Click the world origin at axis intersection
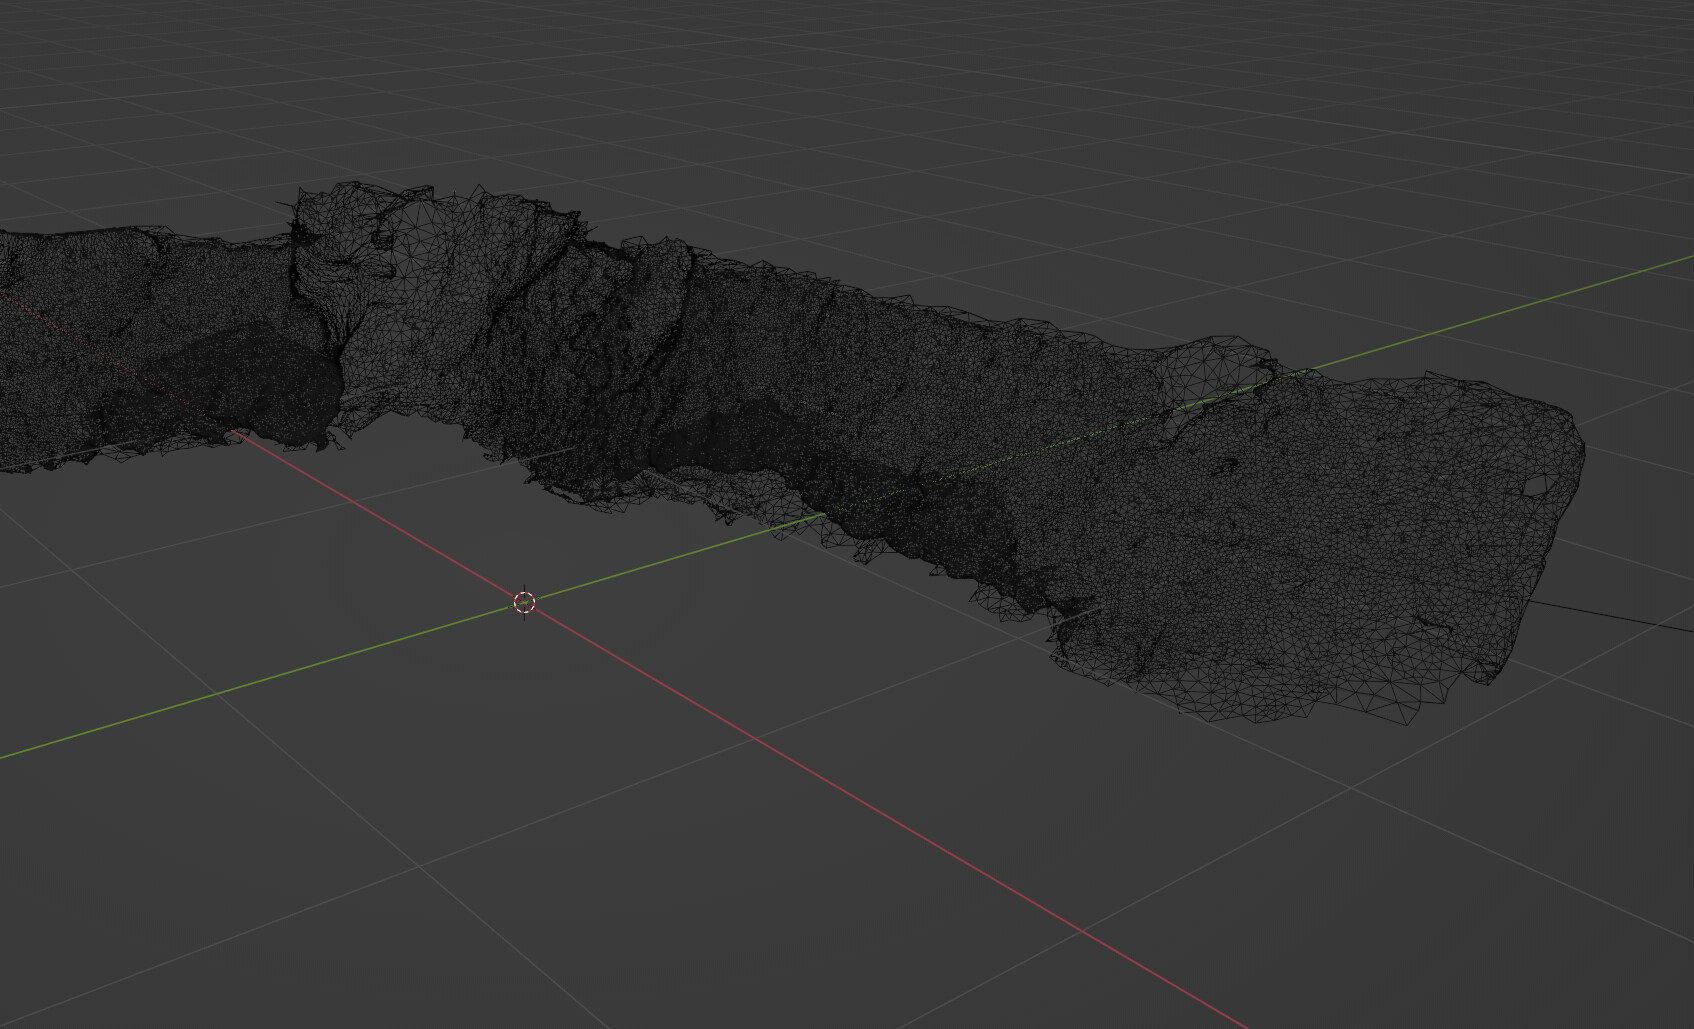 525,601
